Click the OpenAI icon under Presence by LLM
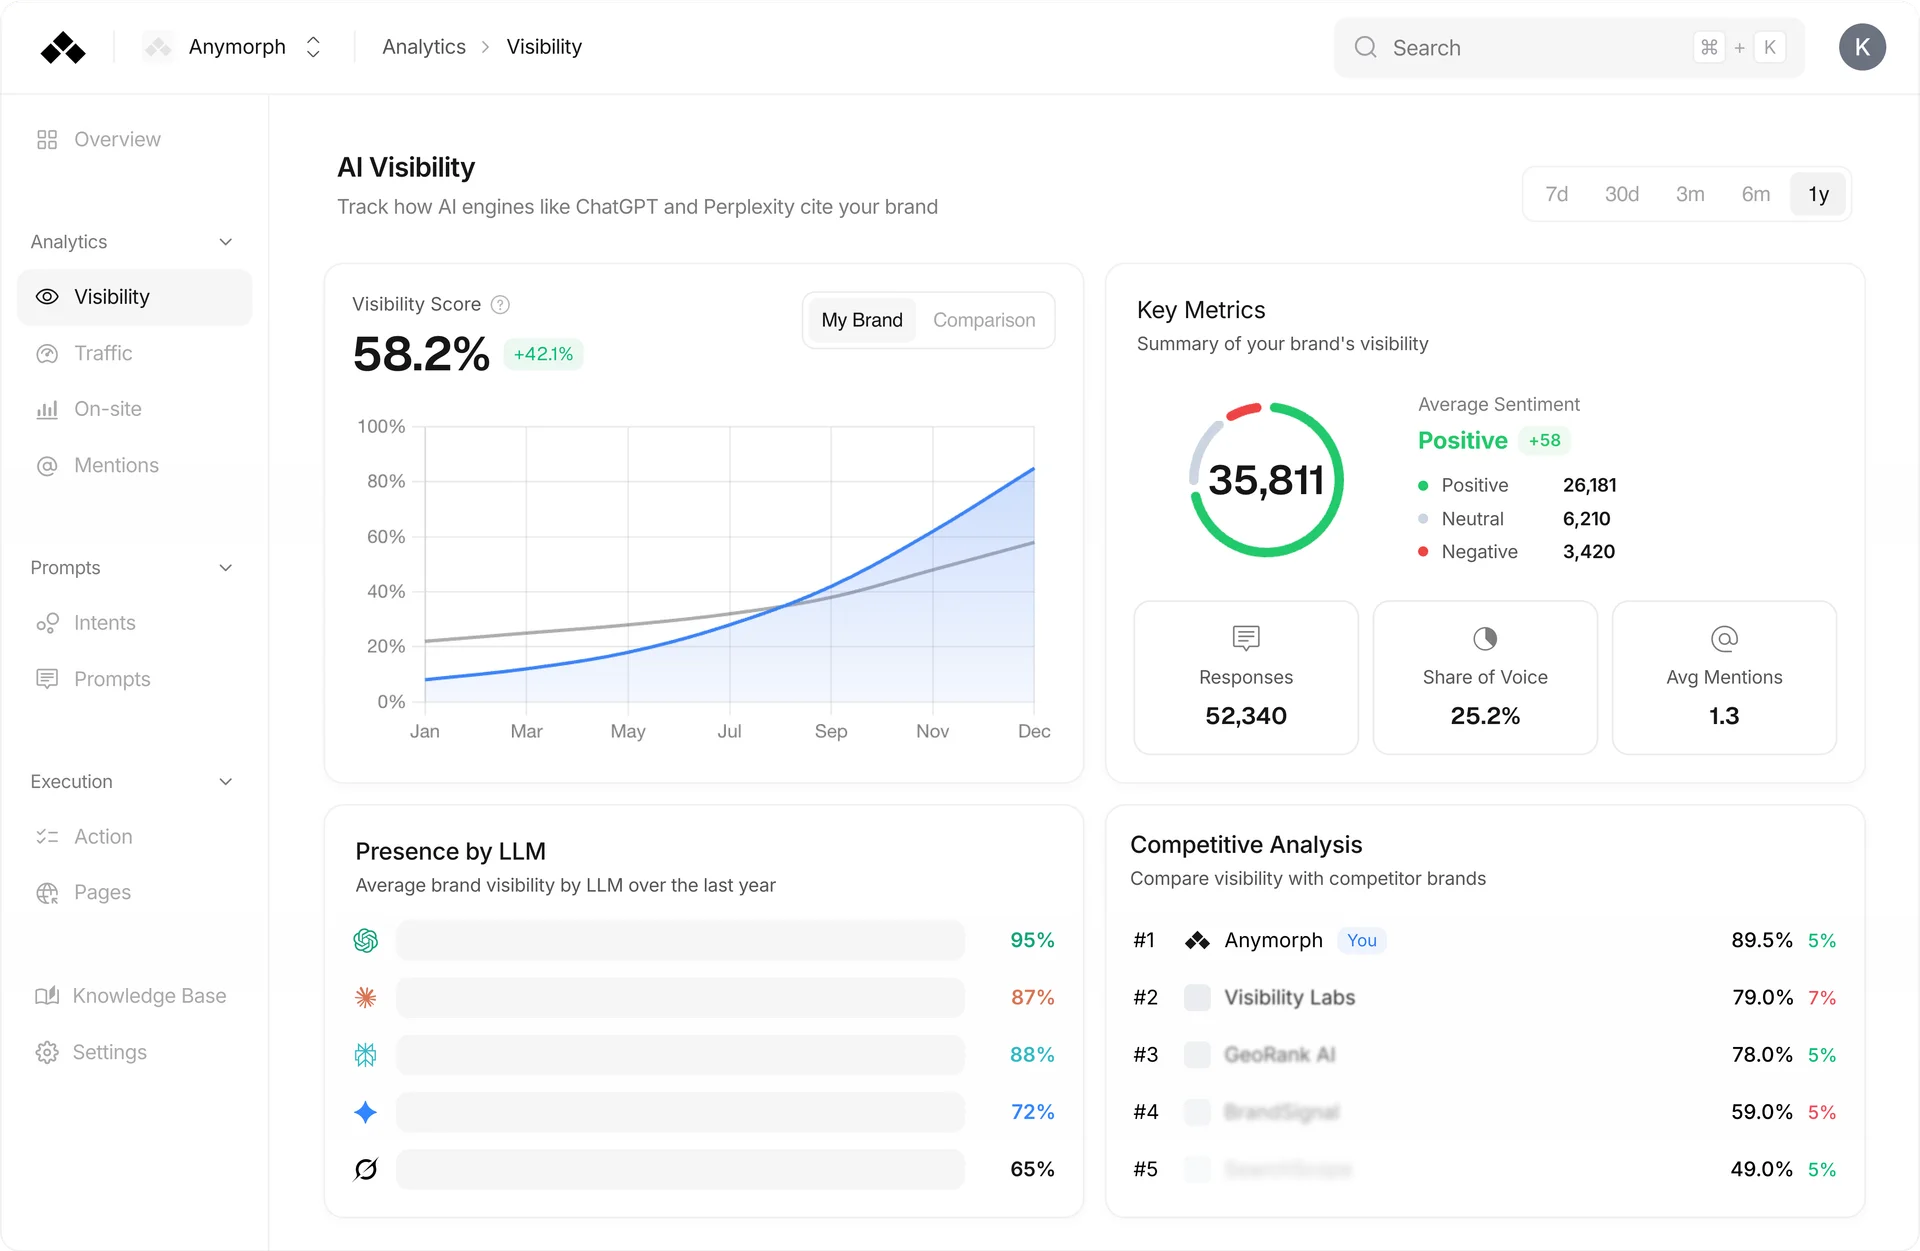Viewport: 1920px width, 1251px height. (x=366, y=940)
